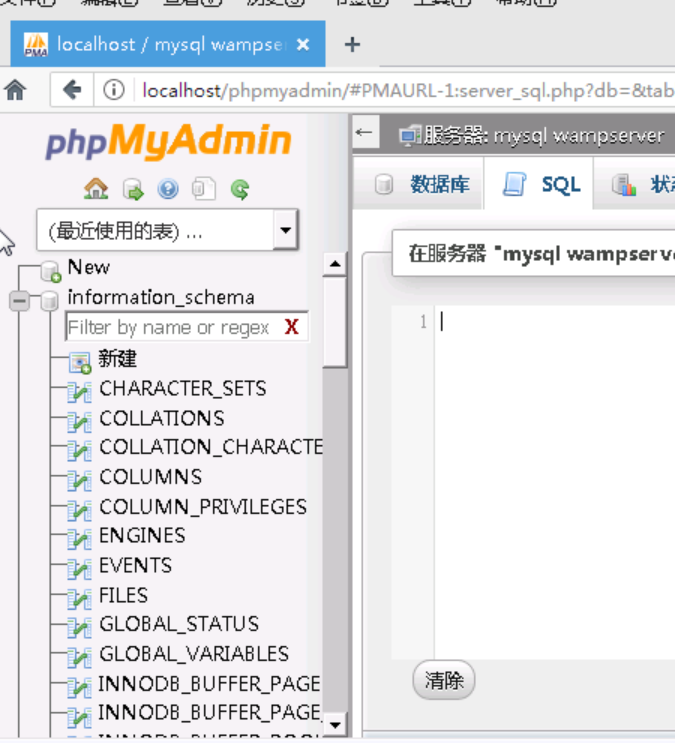The image size is (675, 743).
Task: Click the information_schema database icon
Action: pyautogui.click(x=49, y=300)
